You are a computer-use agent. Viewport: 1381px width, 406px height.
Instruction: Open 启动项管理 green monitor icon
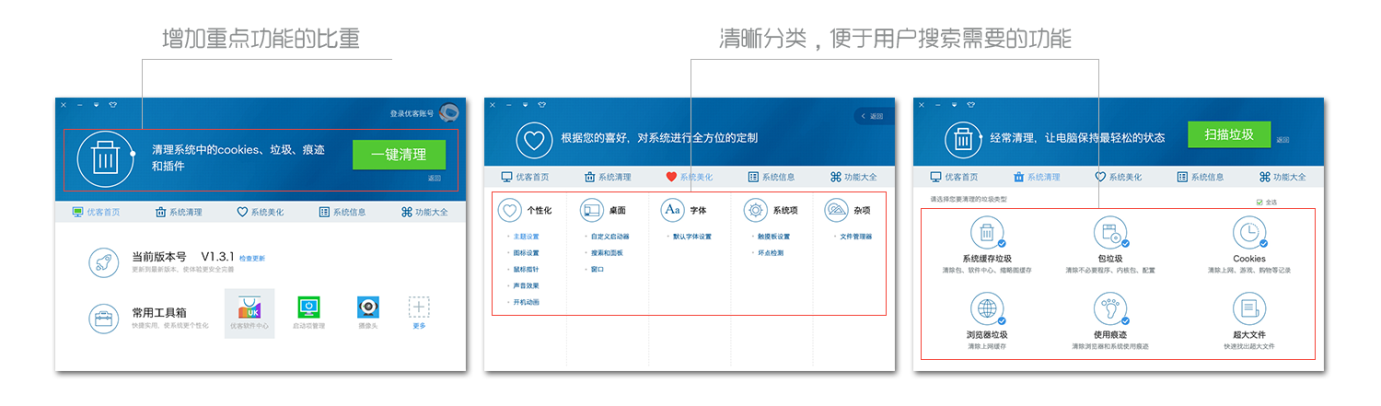click(x=309, y=308)
